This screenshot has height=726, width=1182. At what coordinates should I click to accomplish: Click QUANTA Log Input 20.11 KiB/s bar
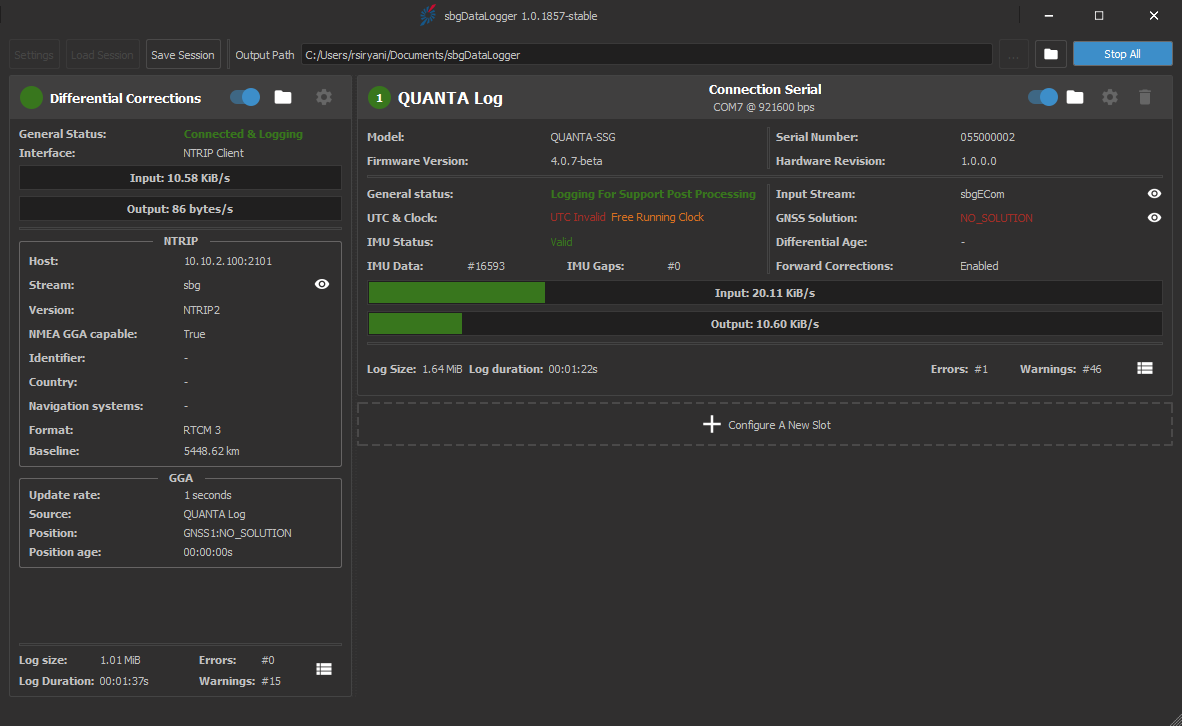(765, 293)
